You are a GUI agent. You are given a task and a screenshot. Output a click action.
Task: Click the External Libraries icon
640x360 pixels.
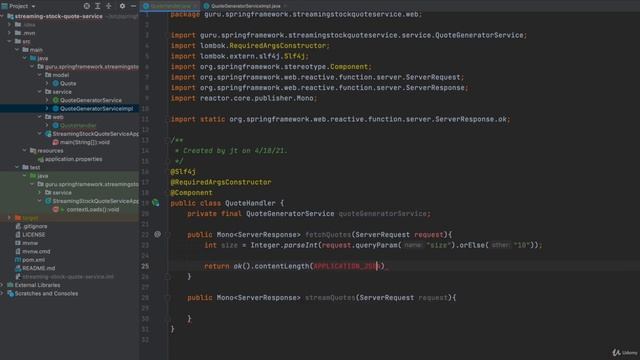tap(10, 285)
